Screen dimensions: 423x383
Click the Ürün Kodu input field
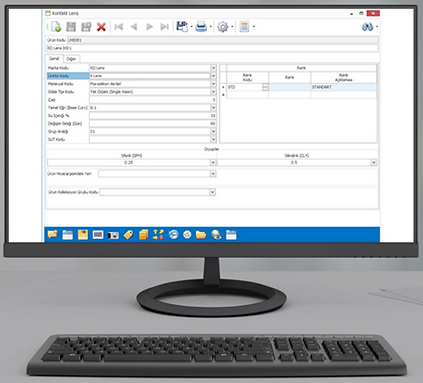click(222, 40)
